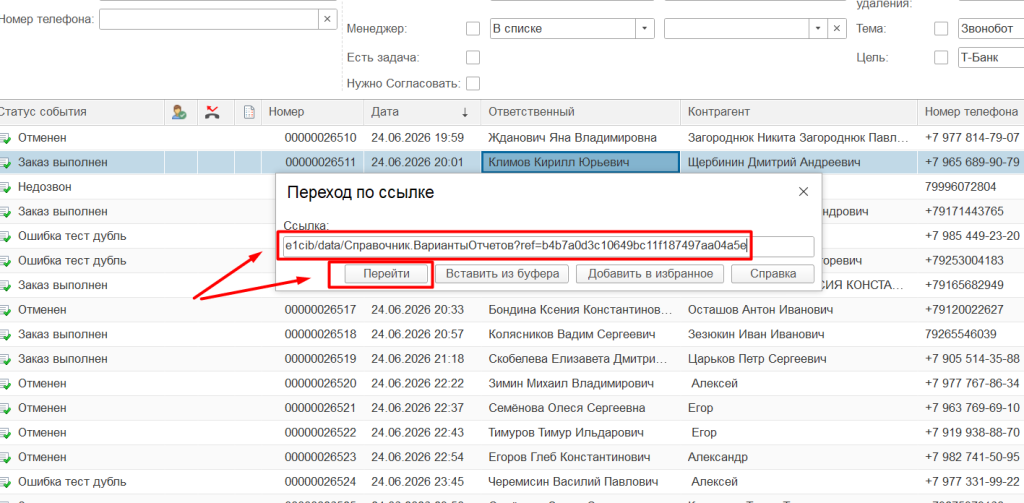Click status icon of row 00000026510

click(x=5, y=138)
